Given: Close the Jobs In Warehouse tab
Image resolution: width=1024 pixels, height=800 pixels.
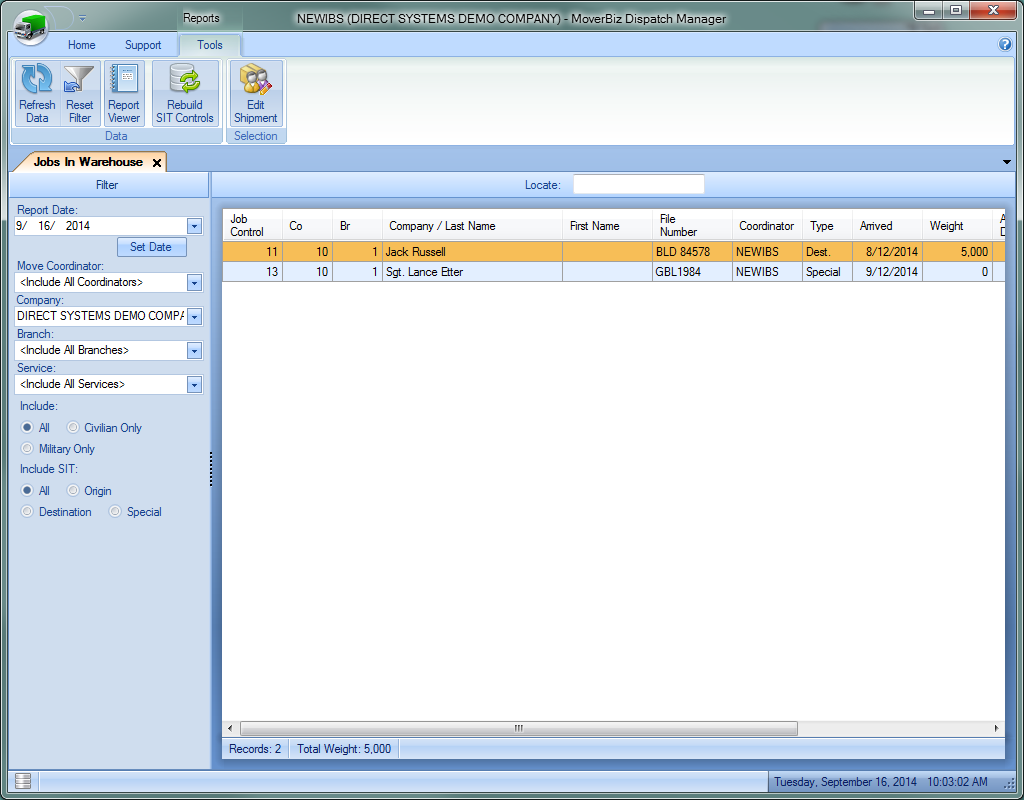Looking at the screenshot, I should (x=157, y=162).
